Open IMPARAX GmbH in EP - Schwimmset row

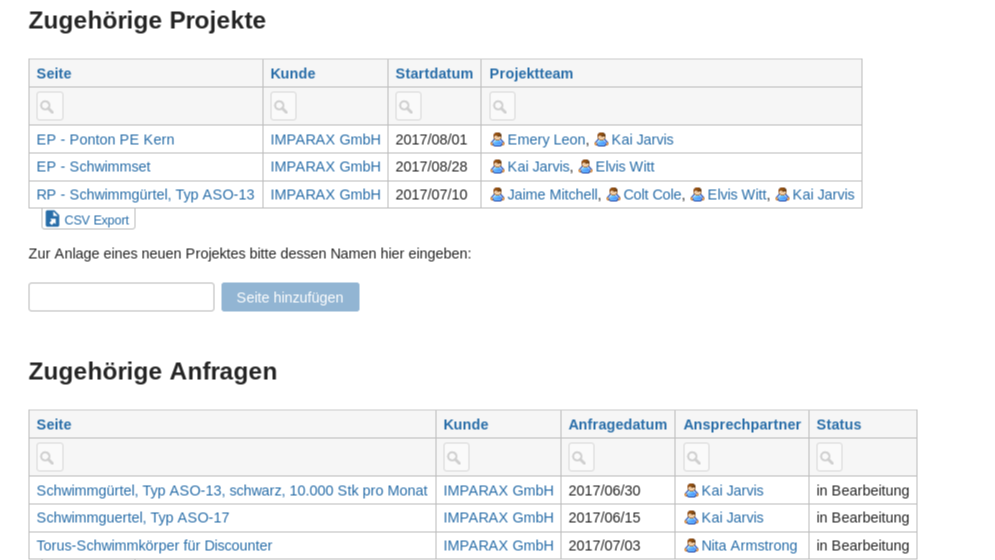pos(326,167)
